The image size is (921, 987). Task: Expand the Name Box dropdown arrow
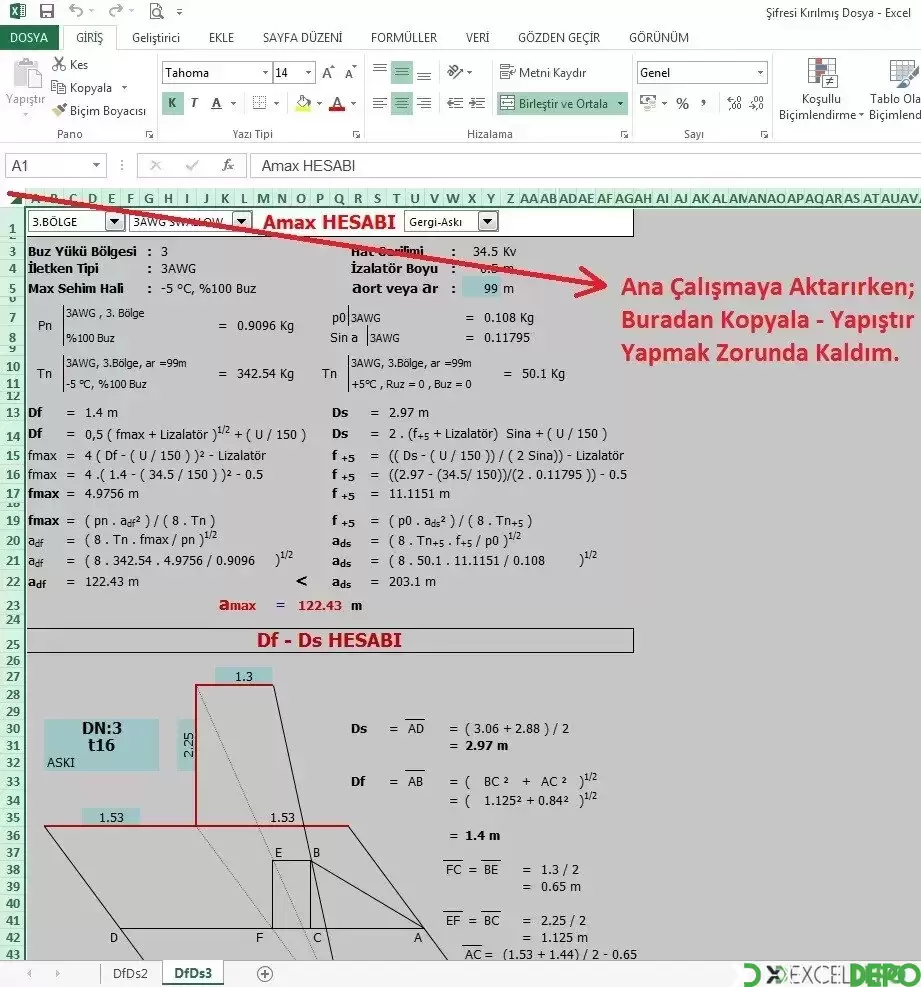[x=96, y=166]
